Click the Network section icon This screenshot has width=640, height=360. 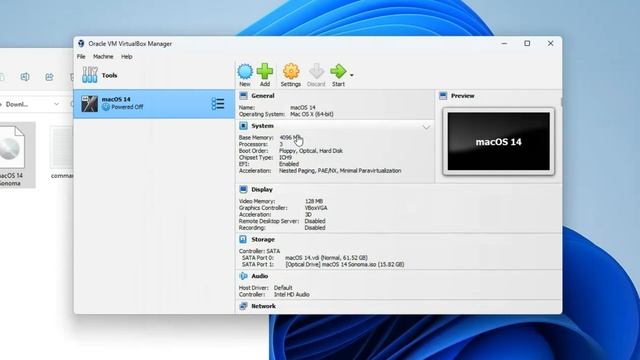243,306
